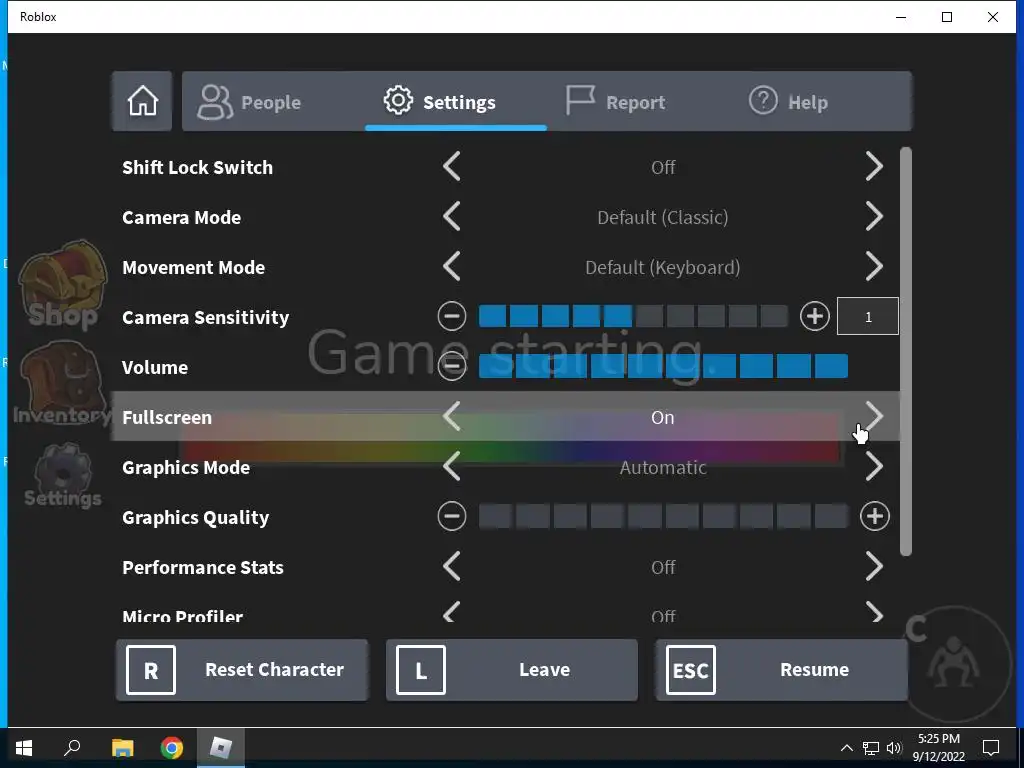This screenshot has height=768, width=1024.
Task: Click the Roblox taskbar icon
Action: [221, 748]
